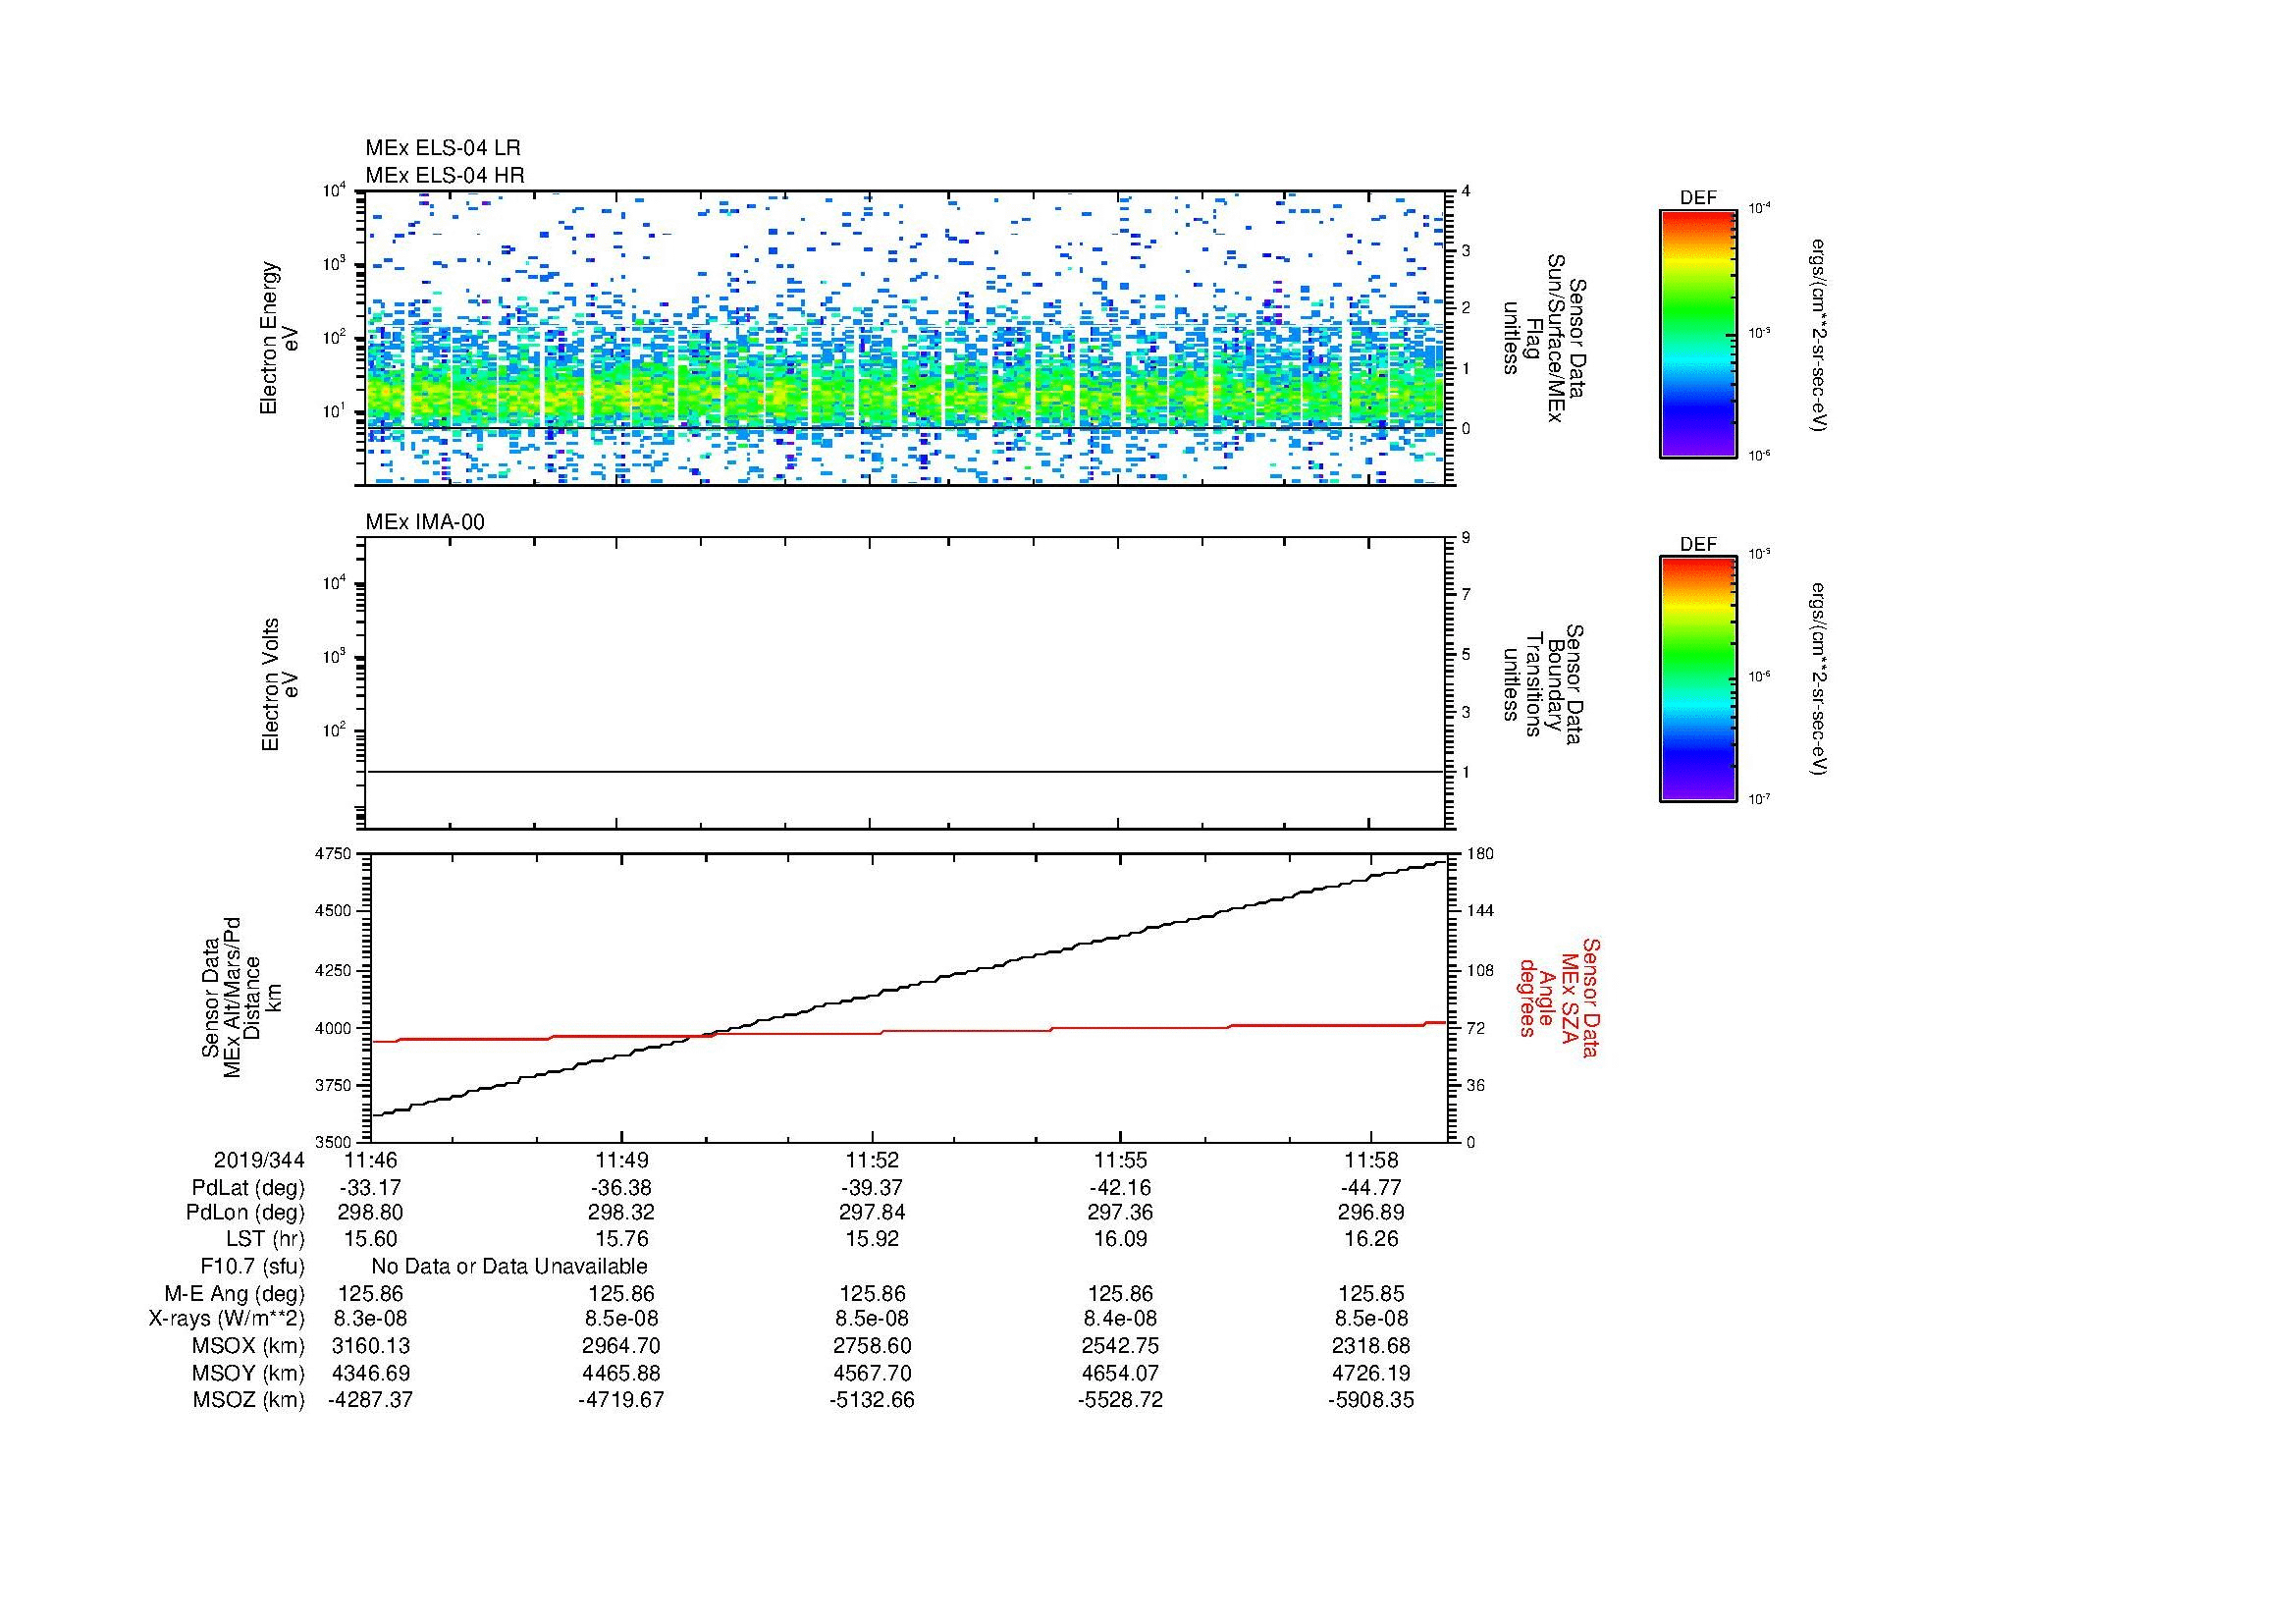This screenshot has width=2296, height=1623.
Task: Click the lower 'ergs/(cm**2-sr-sec-eV)' units label
Action: point(1819,680)
